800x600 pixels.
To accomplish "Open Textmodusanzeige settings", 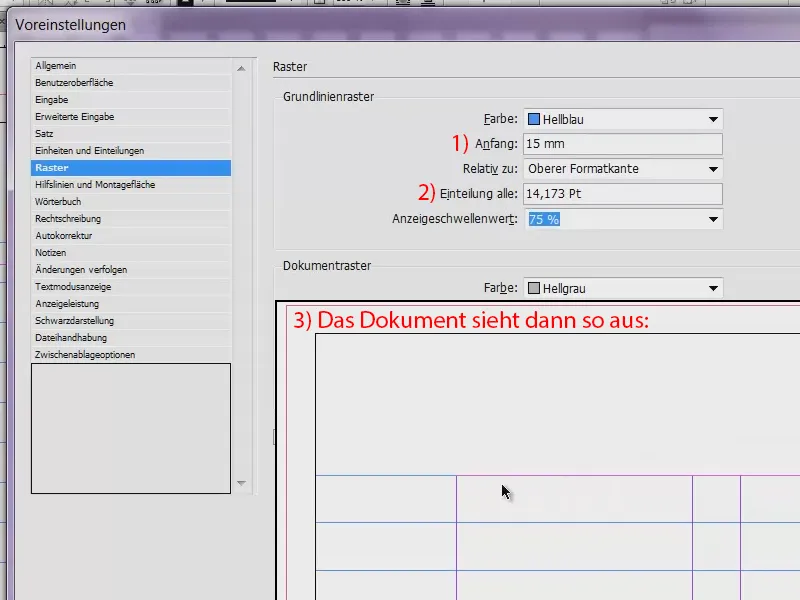I will coord(131,287).
